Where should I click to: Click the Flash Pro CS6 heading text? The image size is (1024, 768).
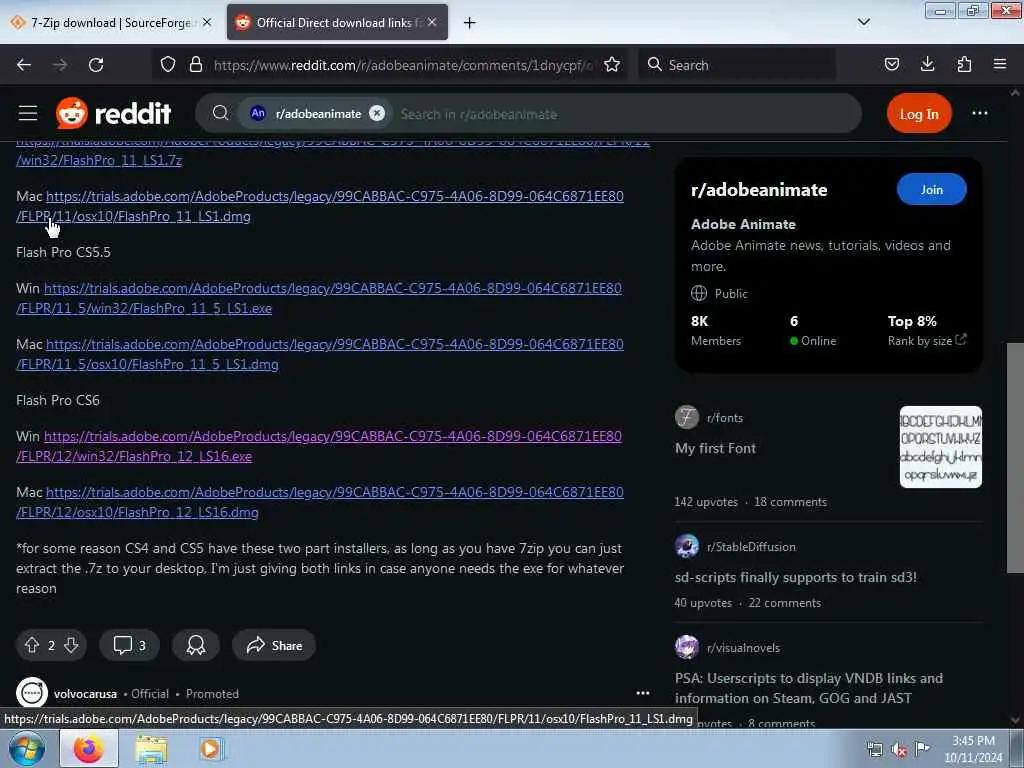click(x=58, y=400)
